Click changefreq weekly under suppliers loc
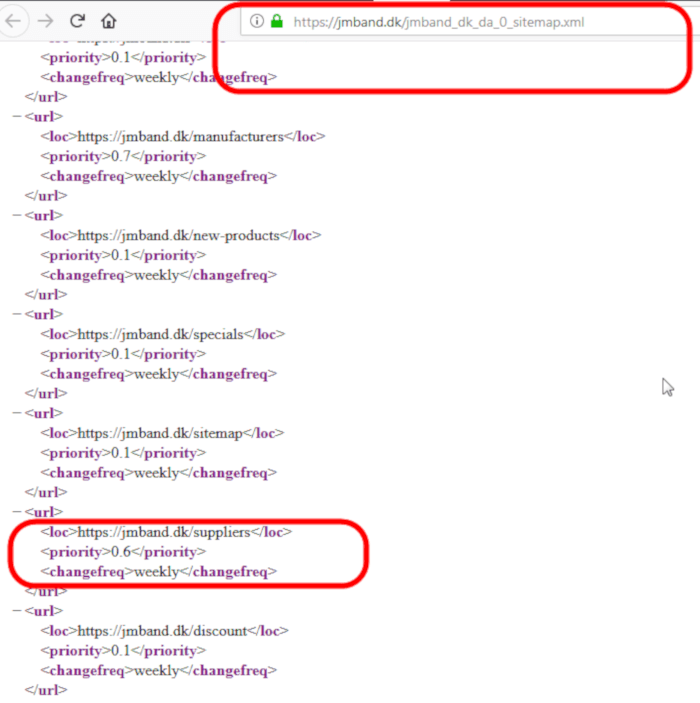The image size is (700, 703). [x=159, y=572]
